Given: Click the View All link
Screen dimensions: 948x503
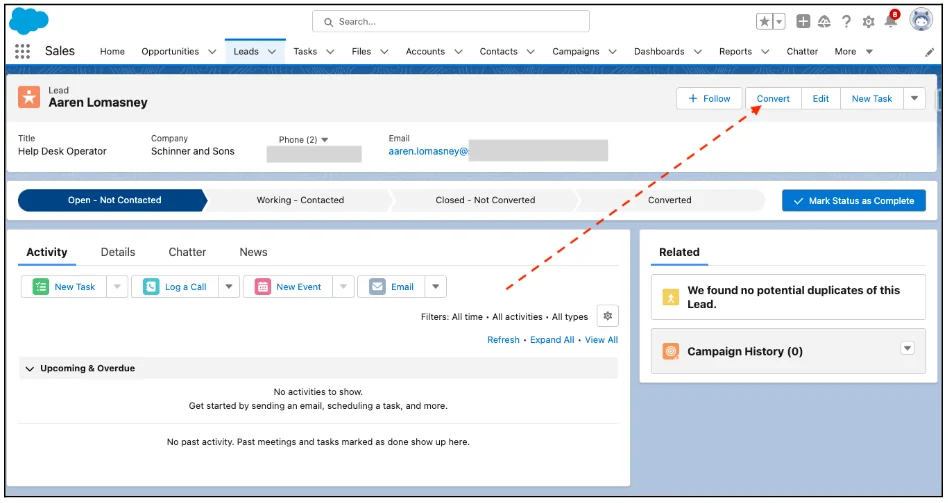Looking at the screenshot, I should (x=601, y=340).
